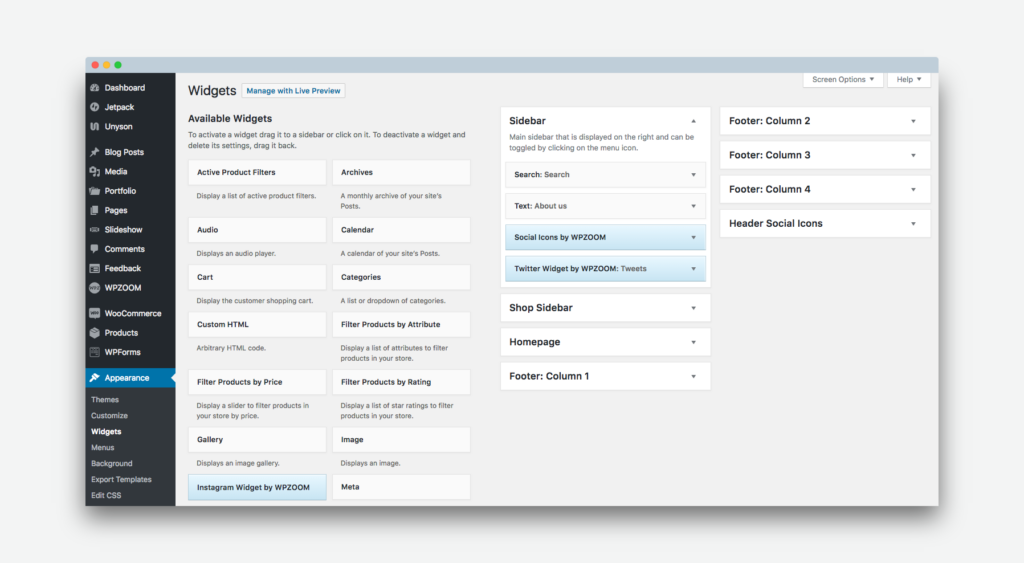1024x563 pixels.
Task: Open the Background submenu item
Action: [112, 464]
